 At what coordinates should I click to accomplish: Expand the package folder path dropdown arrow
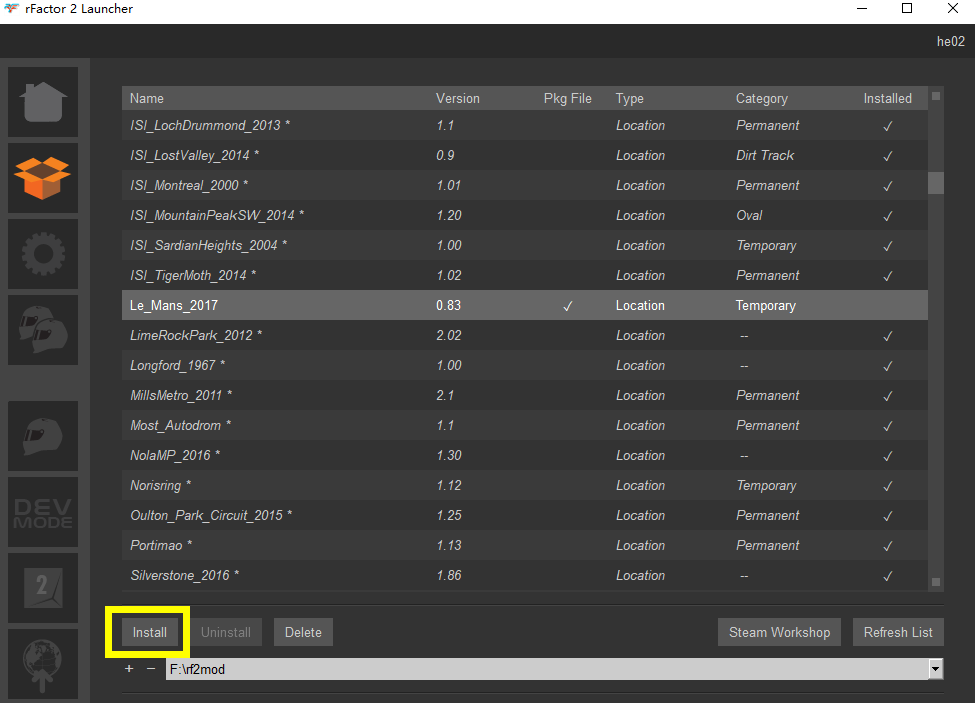tap(935, 669)
